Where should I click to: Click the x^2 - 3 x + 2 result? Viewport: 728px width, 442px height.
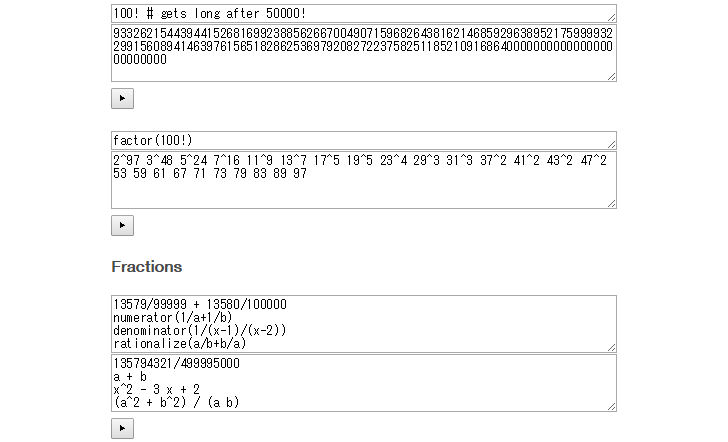156,390
